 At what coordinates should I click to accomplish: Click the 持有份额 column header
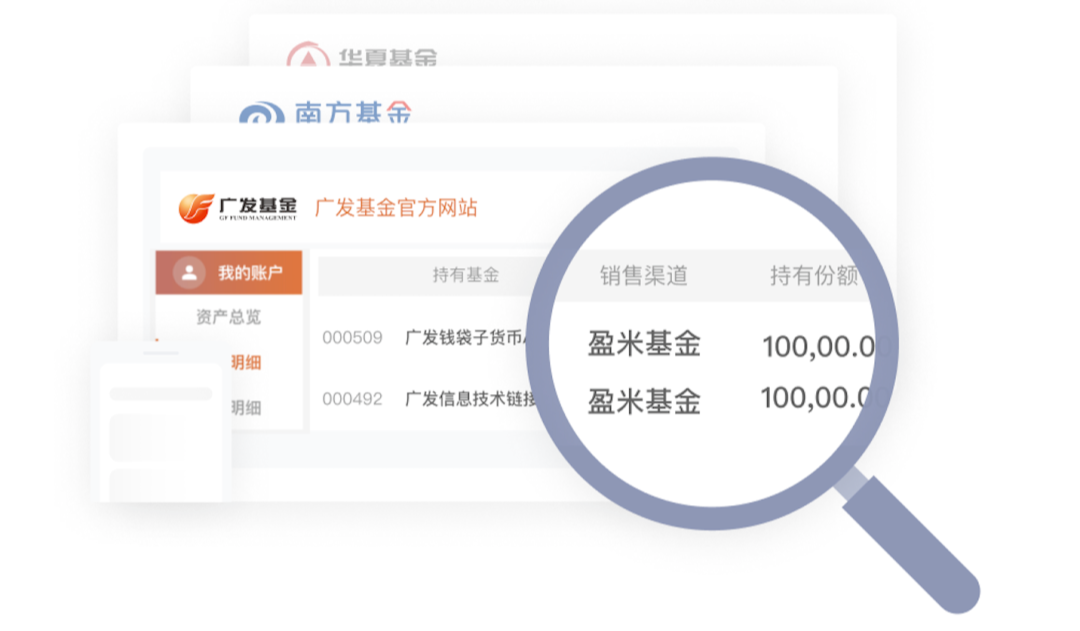[x=813, y=276]
